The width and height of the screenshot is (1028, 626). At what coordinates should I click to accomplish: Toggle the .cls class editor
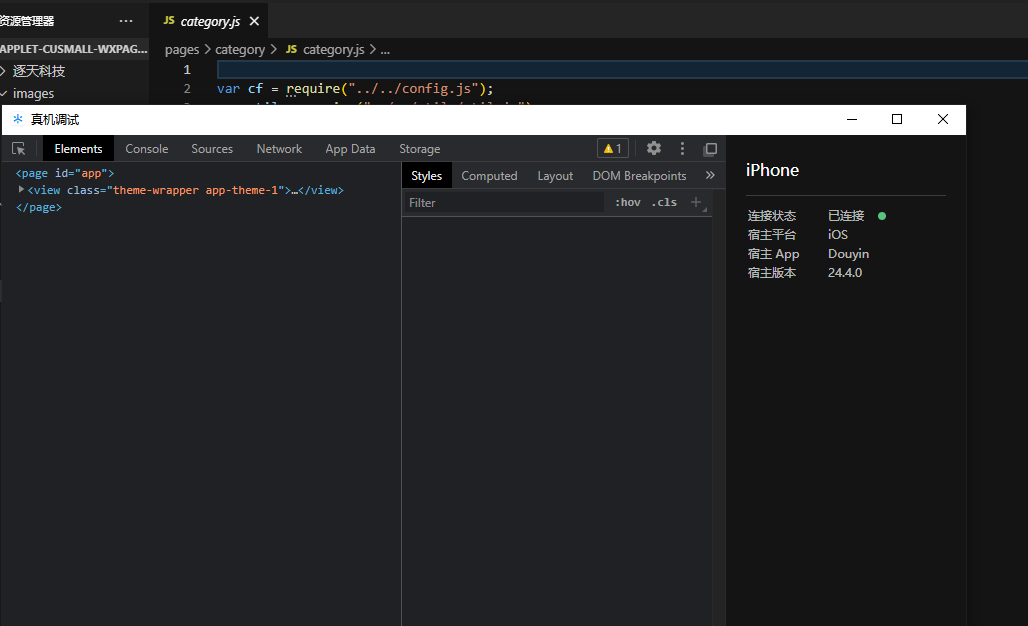664,202
